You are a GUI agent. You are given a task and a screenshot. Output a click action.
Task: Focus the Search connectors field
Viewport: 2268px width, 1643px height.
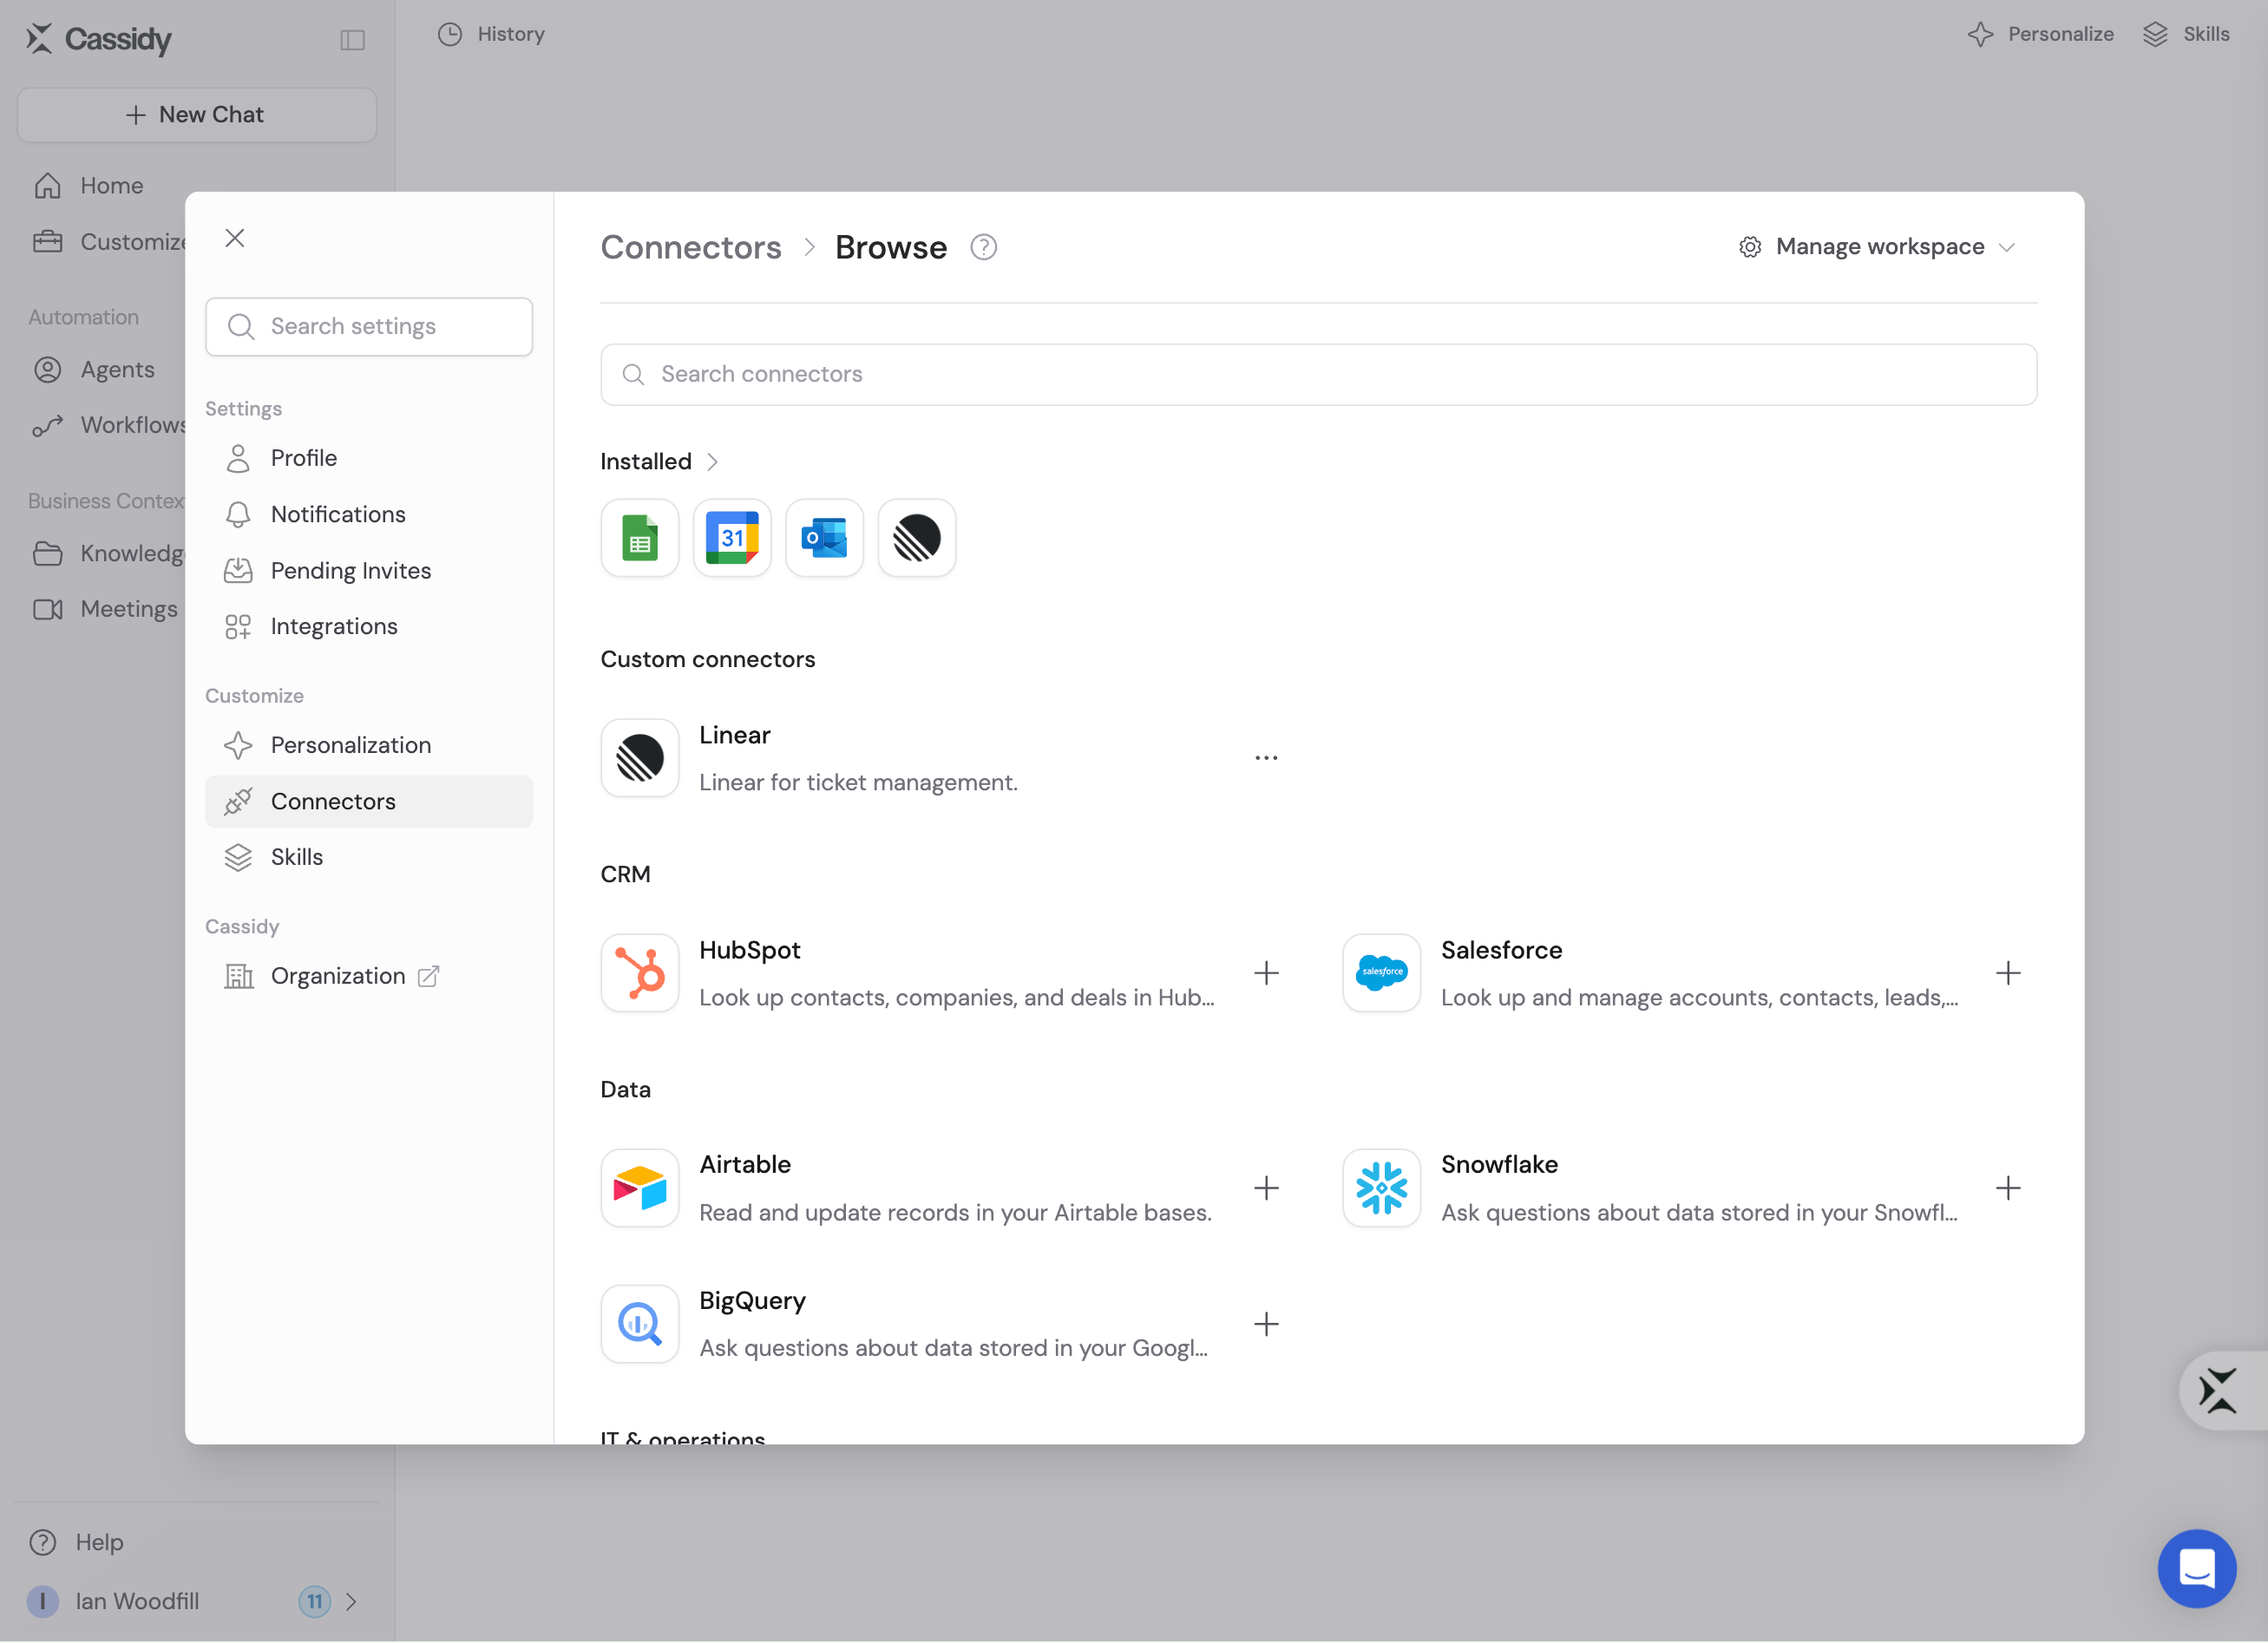[x=1318, y=374]
